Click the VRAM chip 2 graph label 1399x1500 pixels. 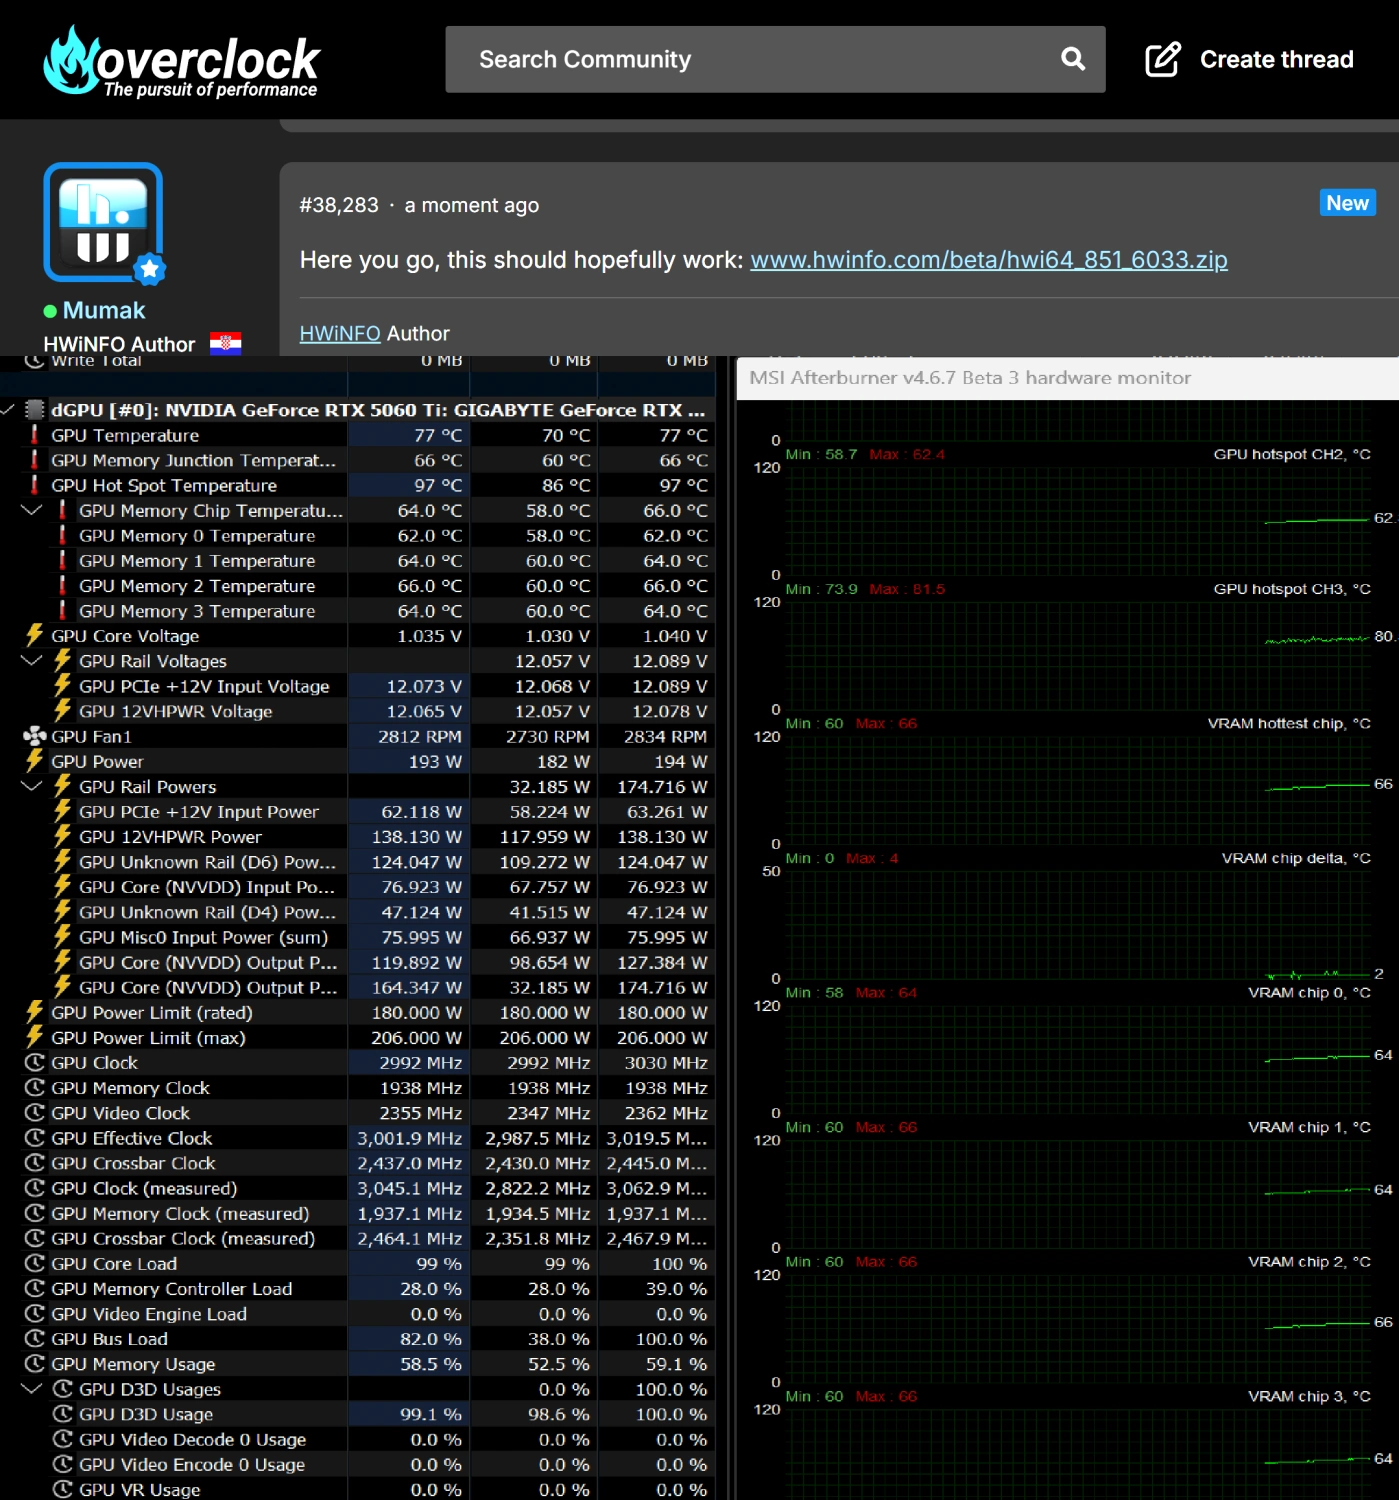[1310, 1262]
